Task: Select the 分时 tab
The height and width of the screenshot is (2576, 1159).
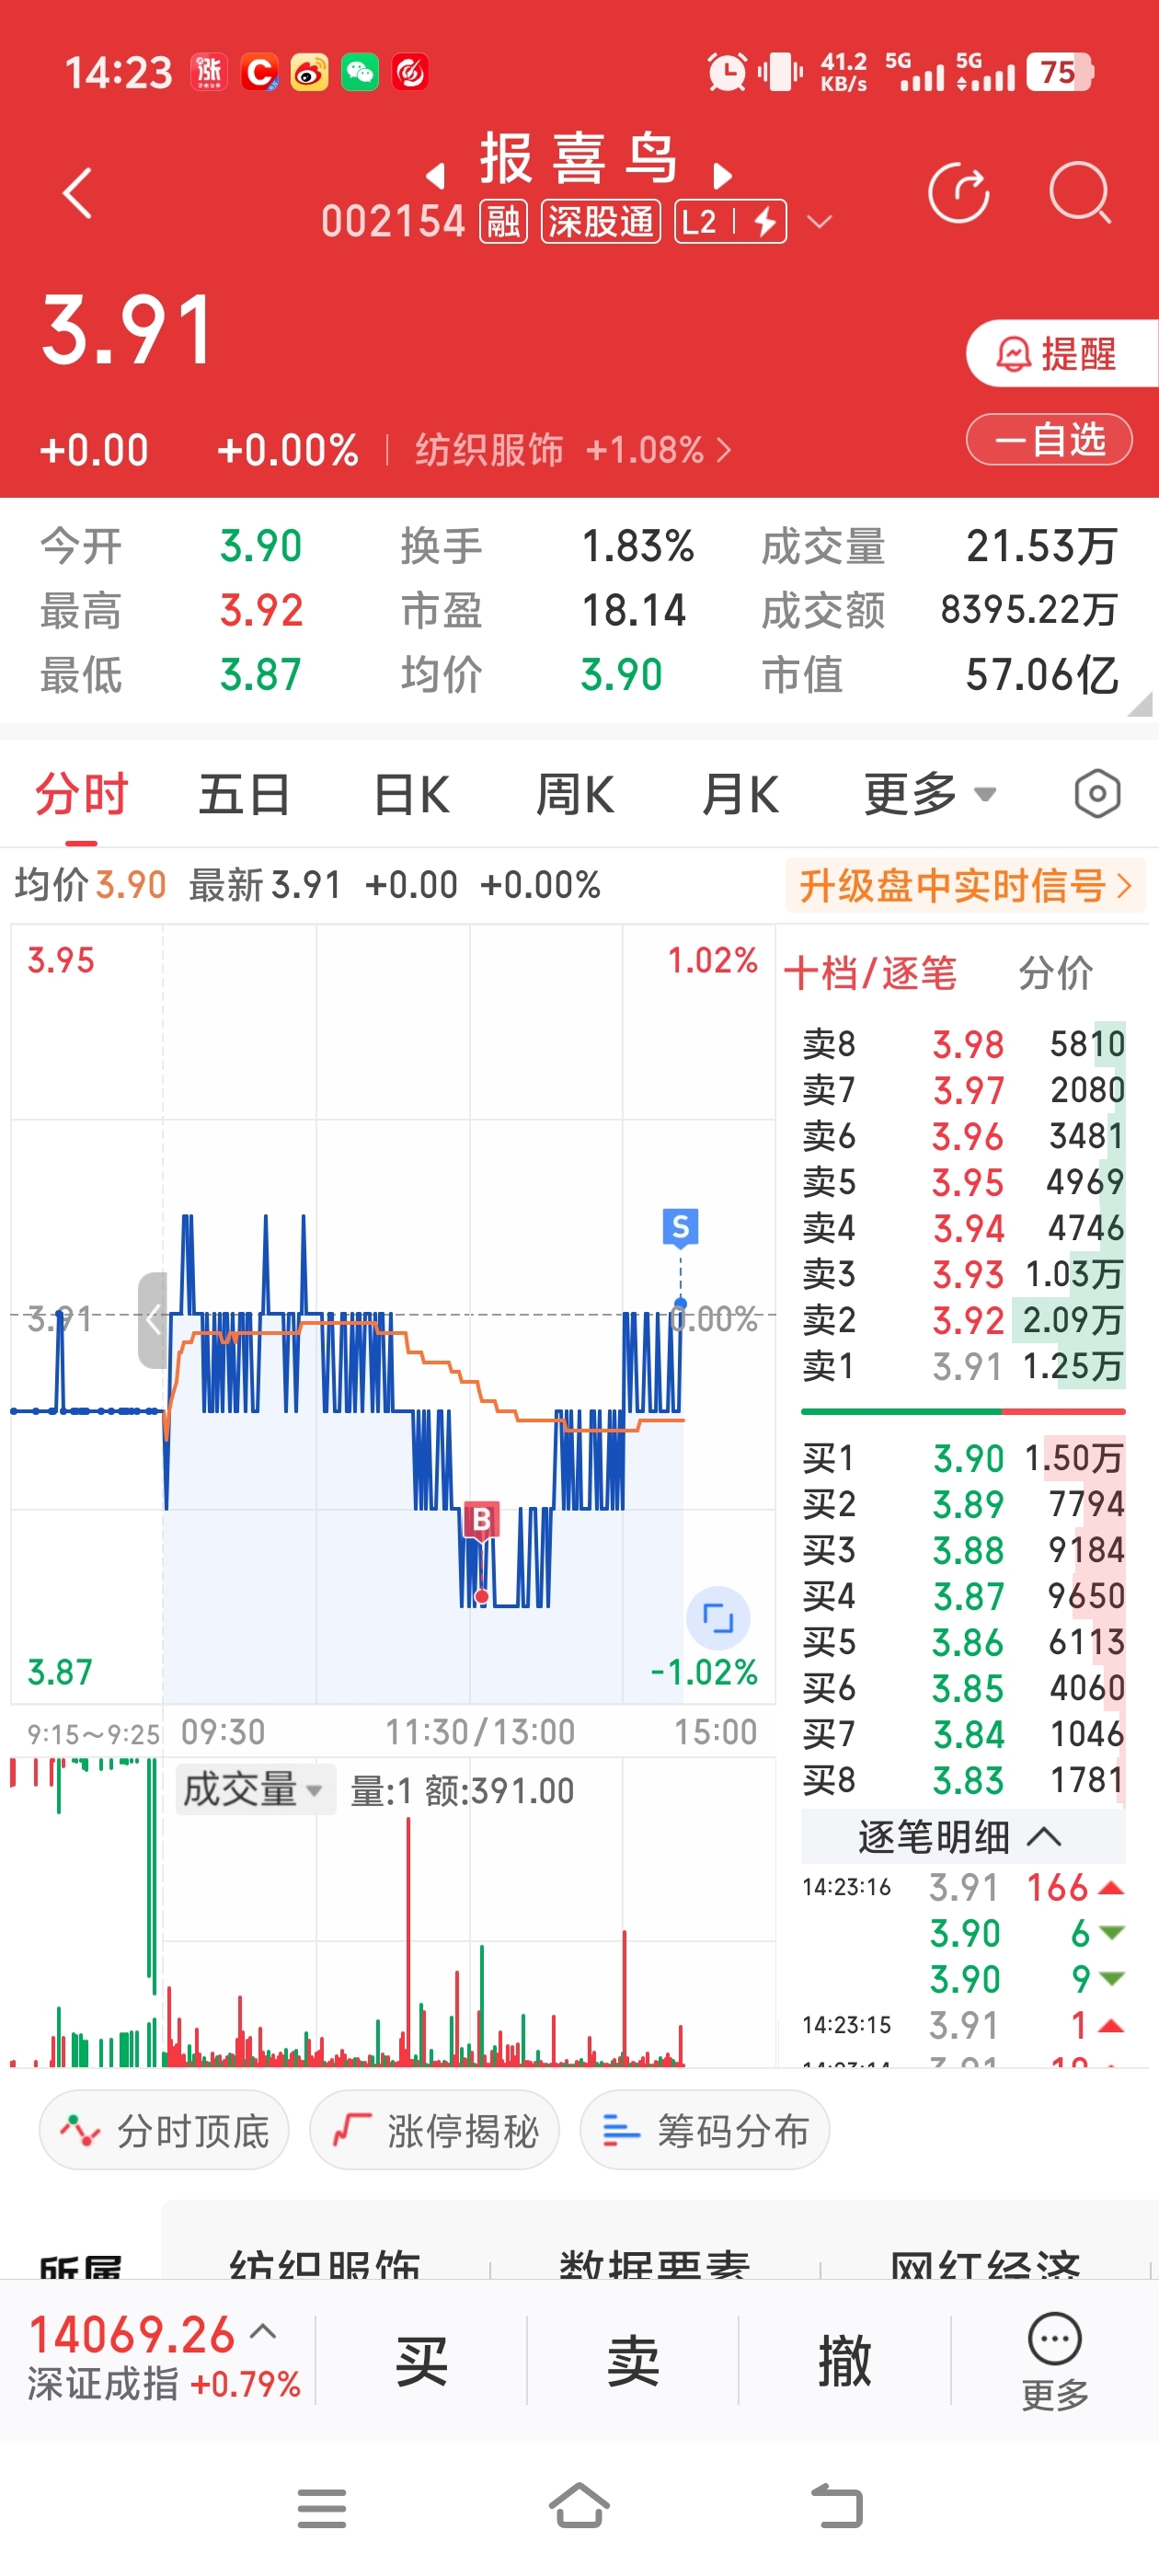Action: 82,795
